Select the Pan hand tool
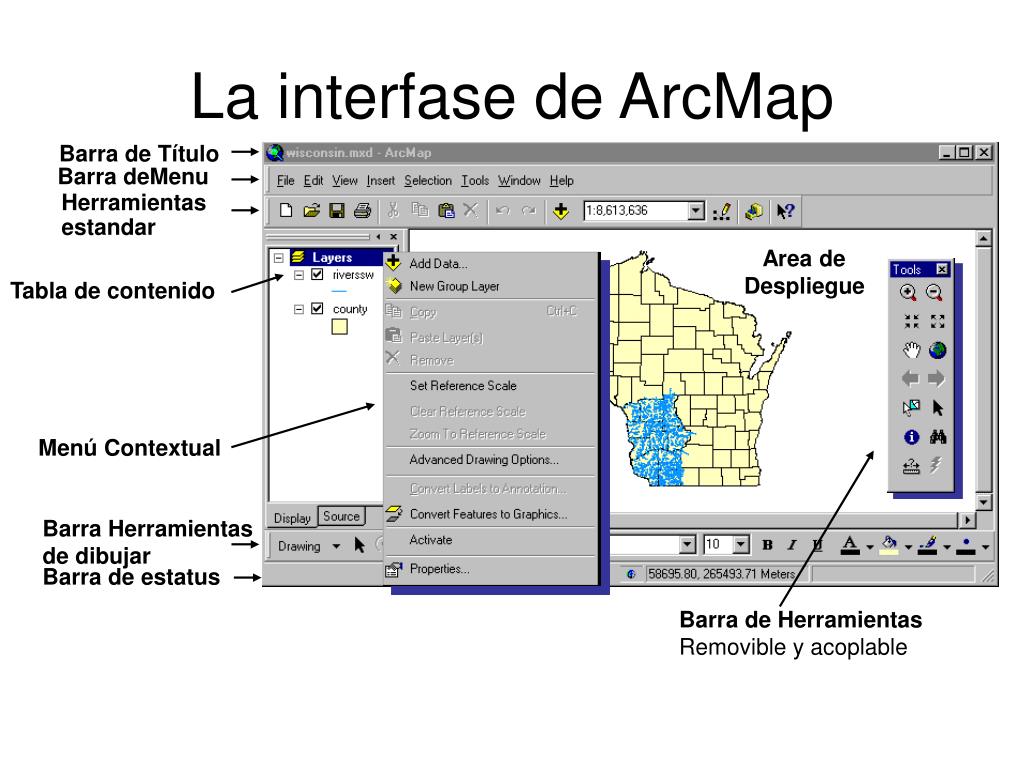This screenshot has width=1024, height=768. coord(911,350)
